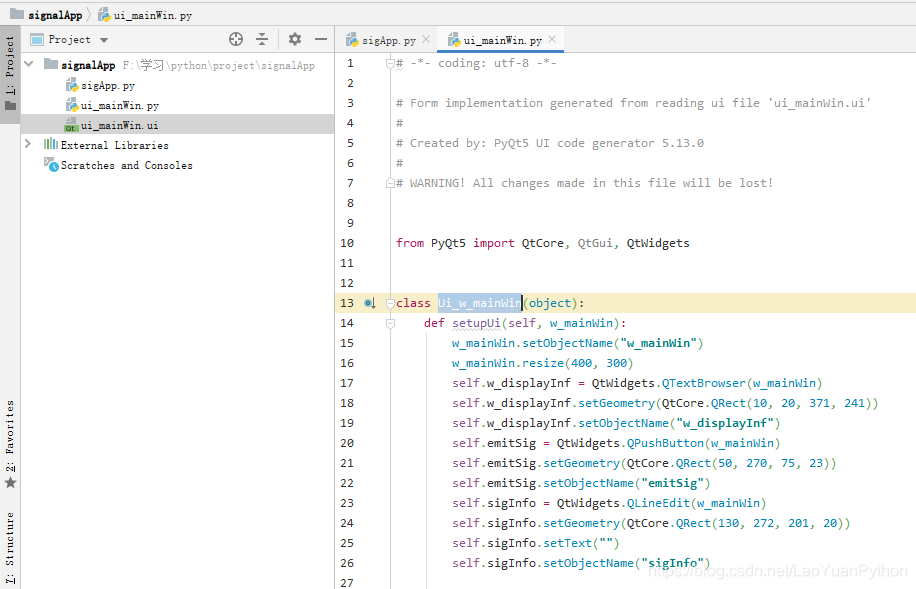
Task: Click the Scratches and Consoles icon
Action: (x=51, y=165)
